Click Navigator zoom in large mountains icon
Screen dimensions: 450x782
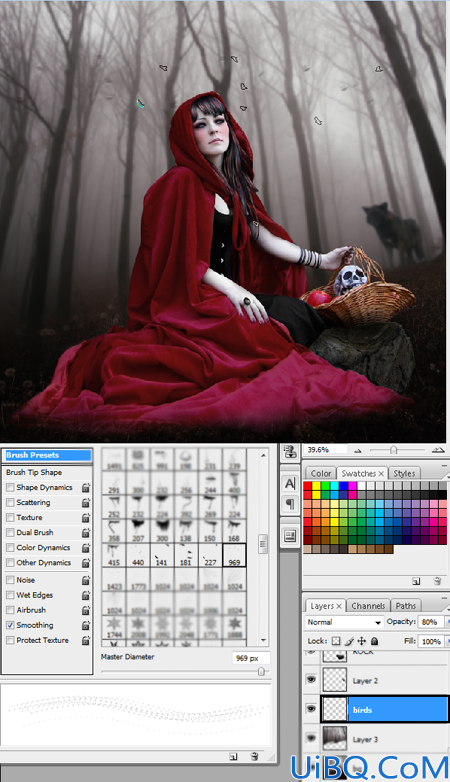[438, 450]
